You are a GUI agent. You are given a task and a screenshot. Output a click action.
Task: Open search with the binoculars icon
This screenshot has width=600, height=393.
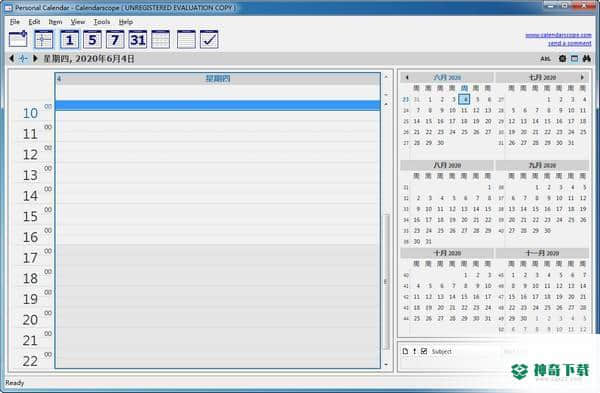coord(587,59)
